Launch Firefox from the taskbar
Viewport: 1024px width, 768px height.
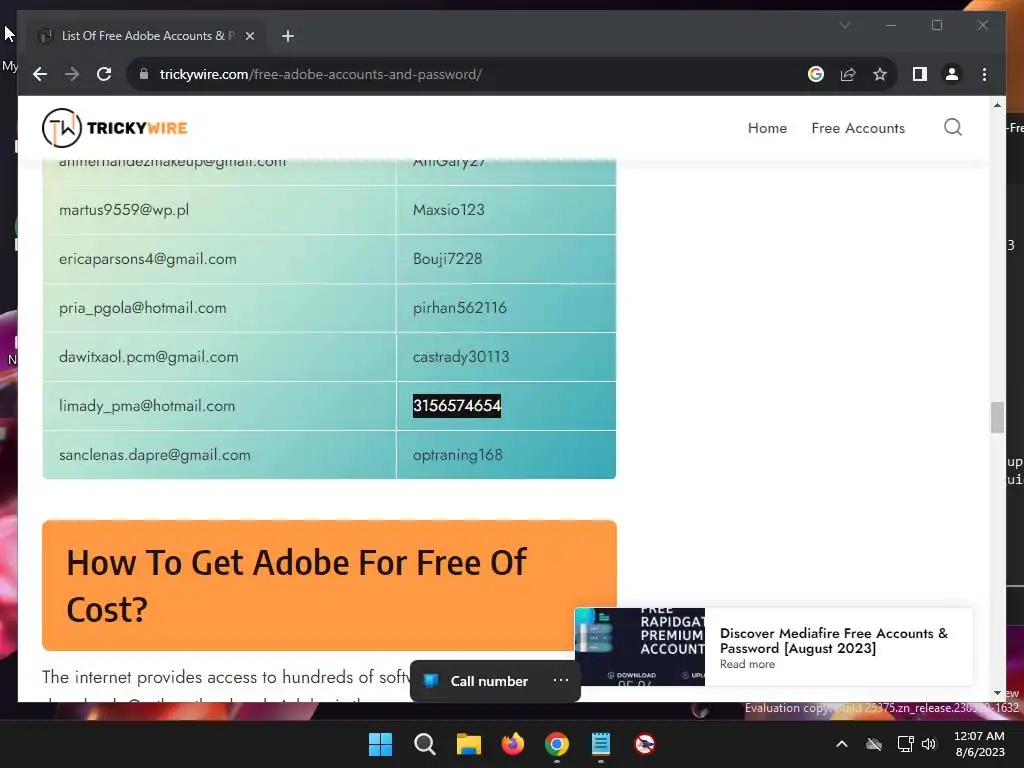coord(513,744)
